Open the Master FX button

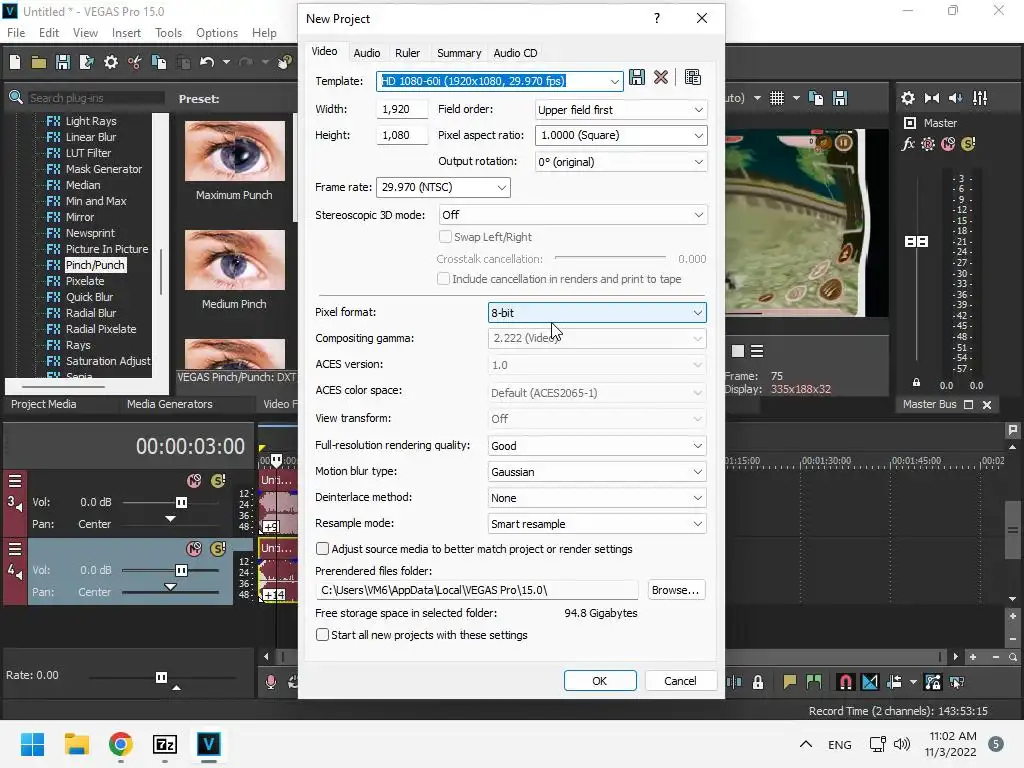click(908, 144)
